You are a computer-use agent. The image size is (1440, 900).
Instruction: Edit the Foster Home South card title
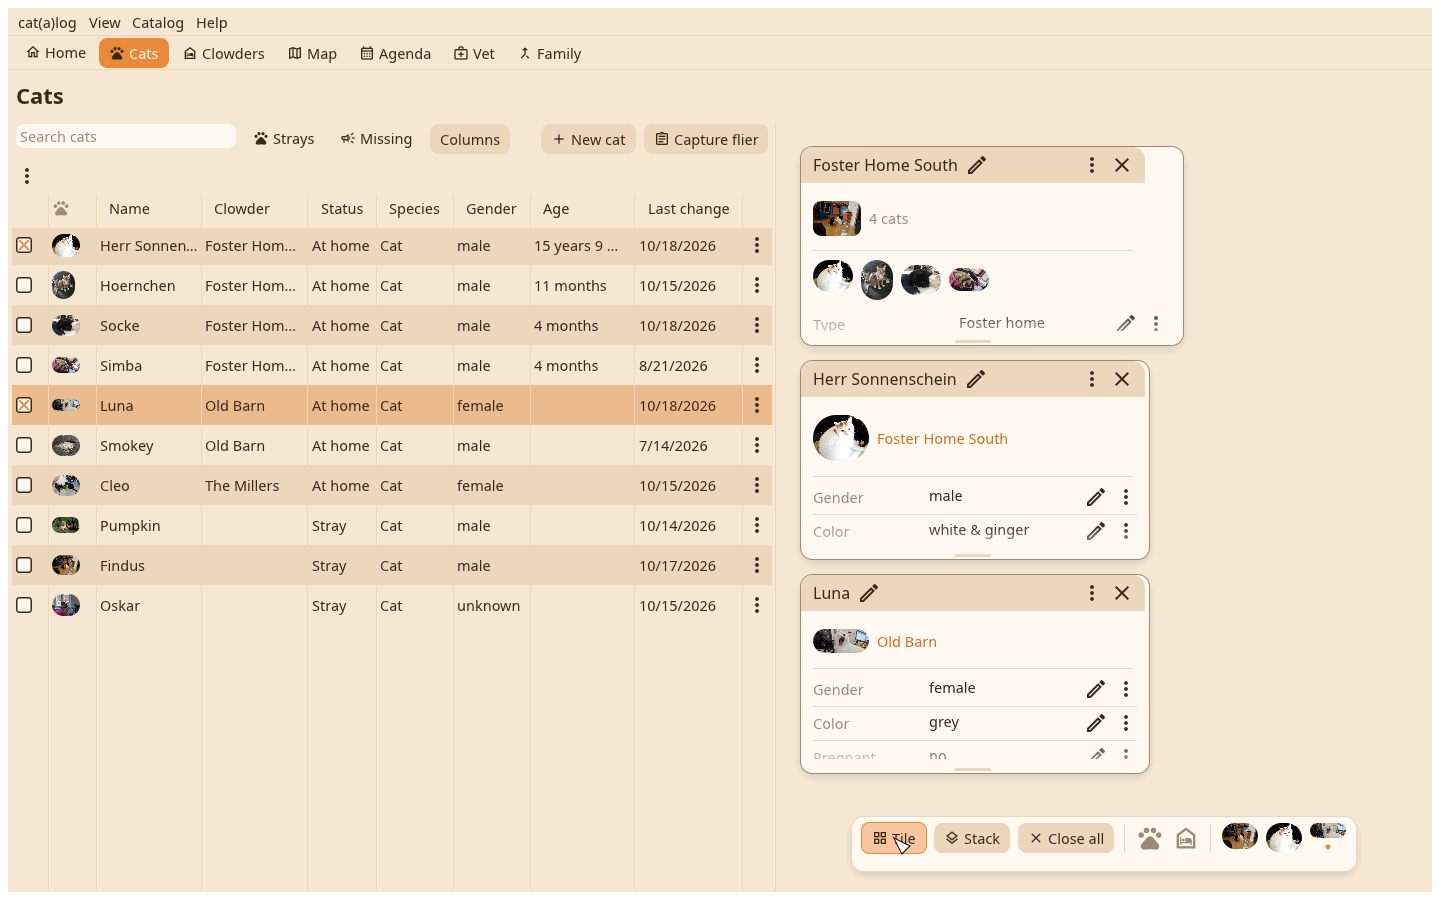(977, 165)
